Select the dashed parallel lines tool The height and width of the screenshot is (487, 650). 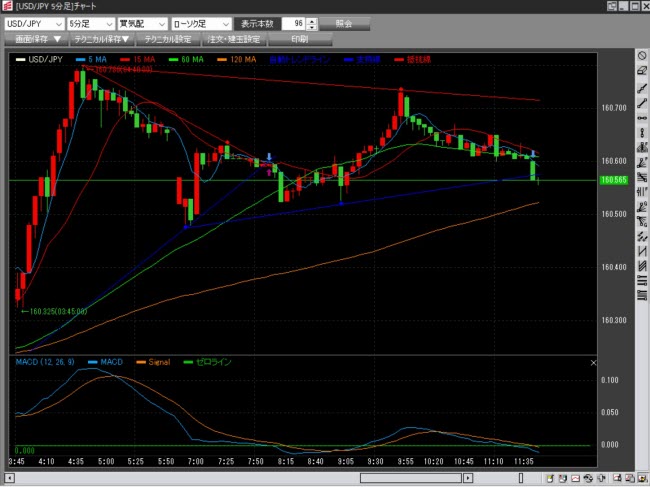click(x=642, y=236)
